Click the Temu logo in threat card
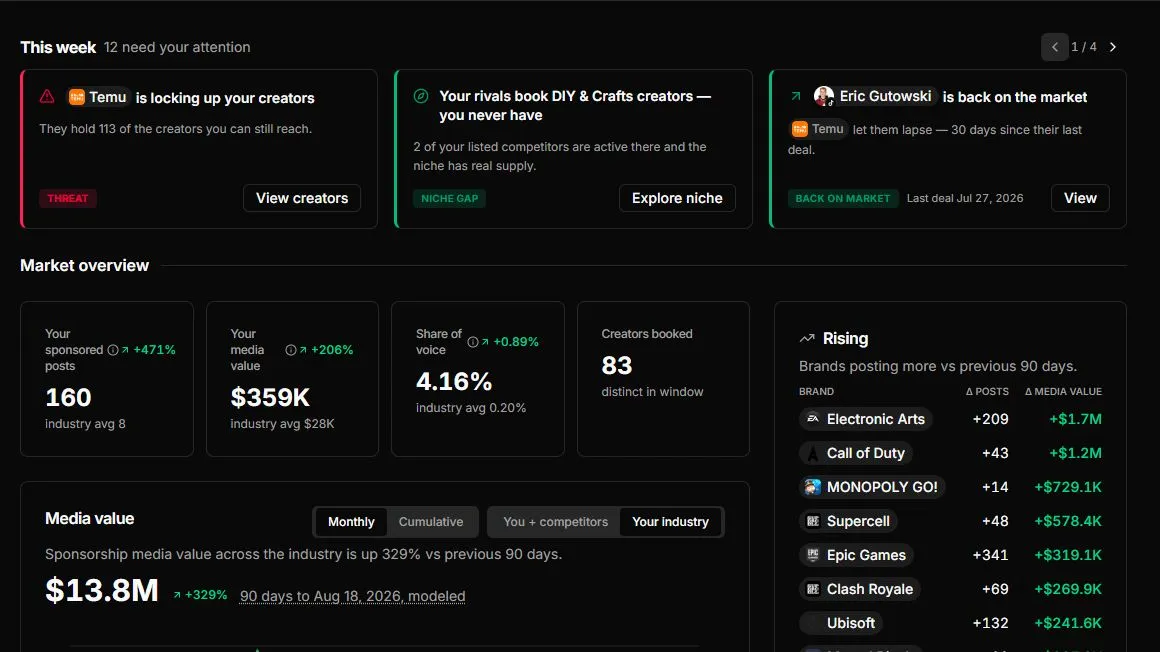 click(x=76, y=97)
